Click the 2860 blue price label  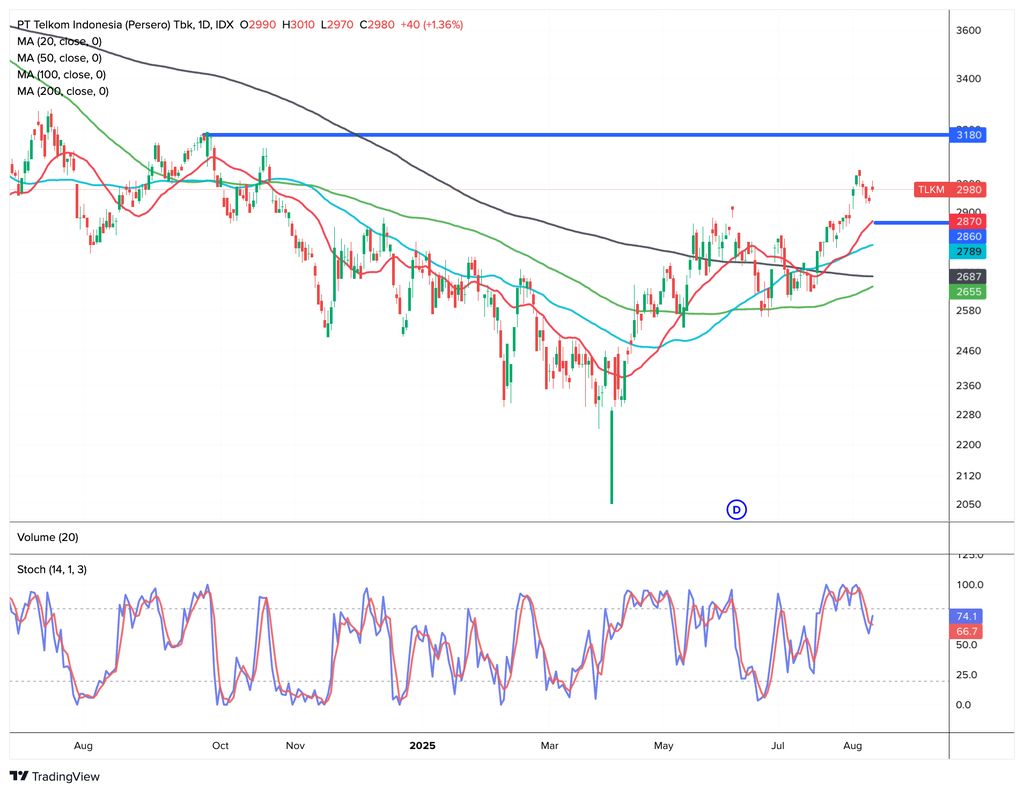(968, 236)
